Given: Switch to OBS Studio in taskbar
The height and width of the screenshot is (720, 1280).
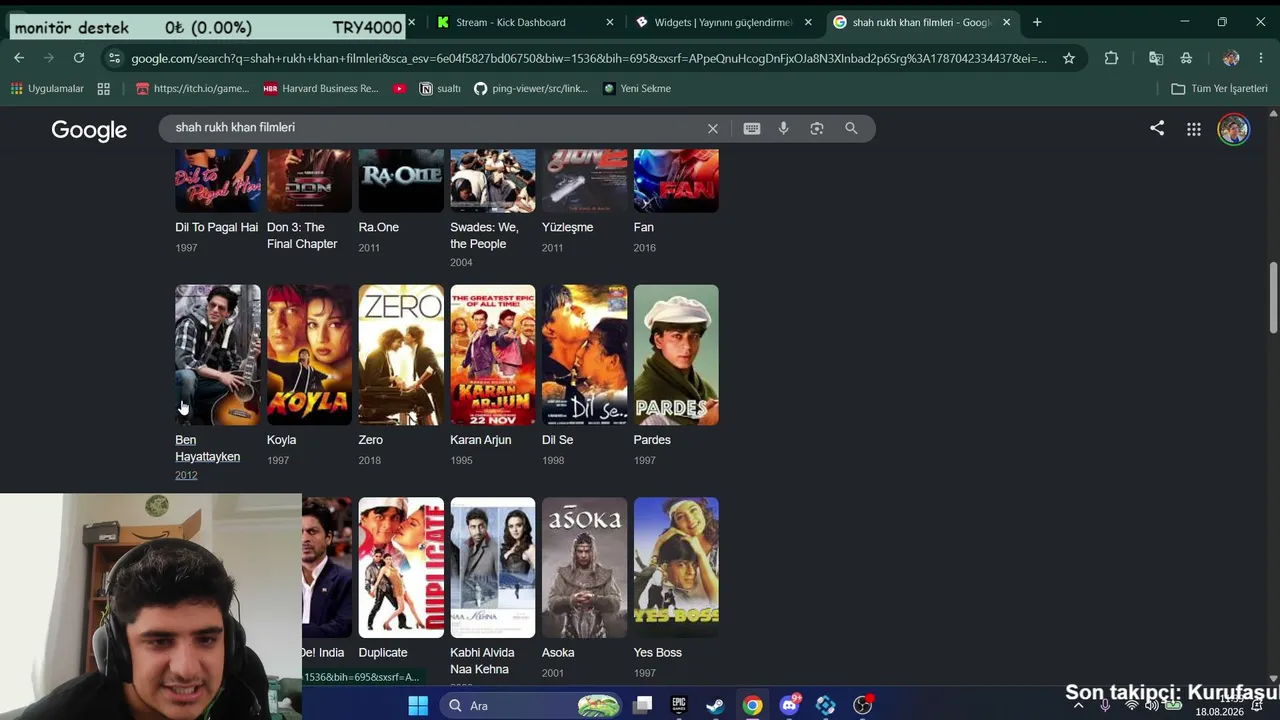Looking at the screenshot, I should tap(863, 705).
